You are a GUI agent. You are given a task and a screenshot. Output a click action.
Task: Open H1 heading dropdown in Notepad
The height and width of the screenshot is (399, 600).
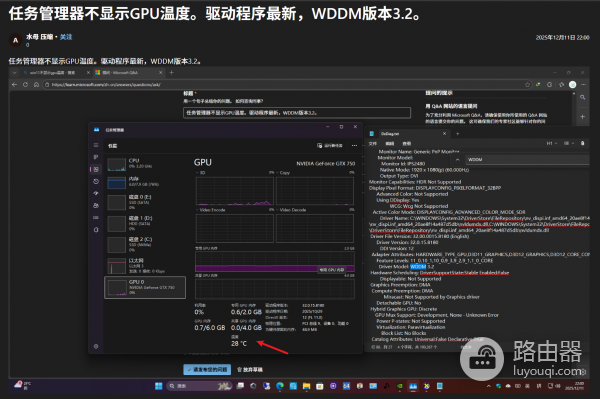tap(551, 143)
